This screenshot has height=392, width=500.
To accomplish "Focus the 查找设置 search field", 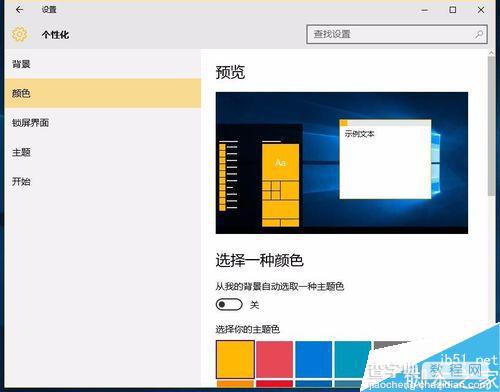I will 397,34.
